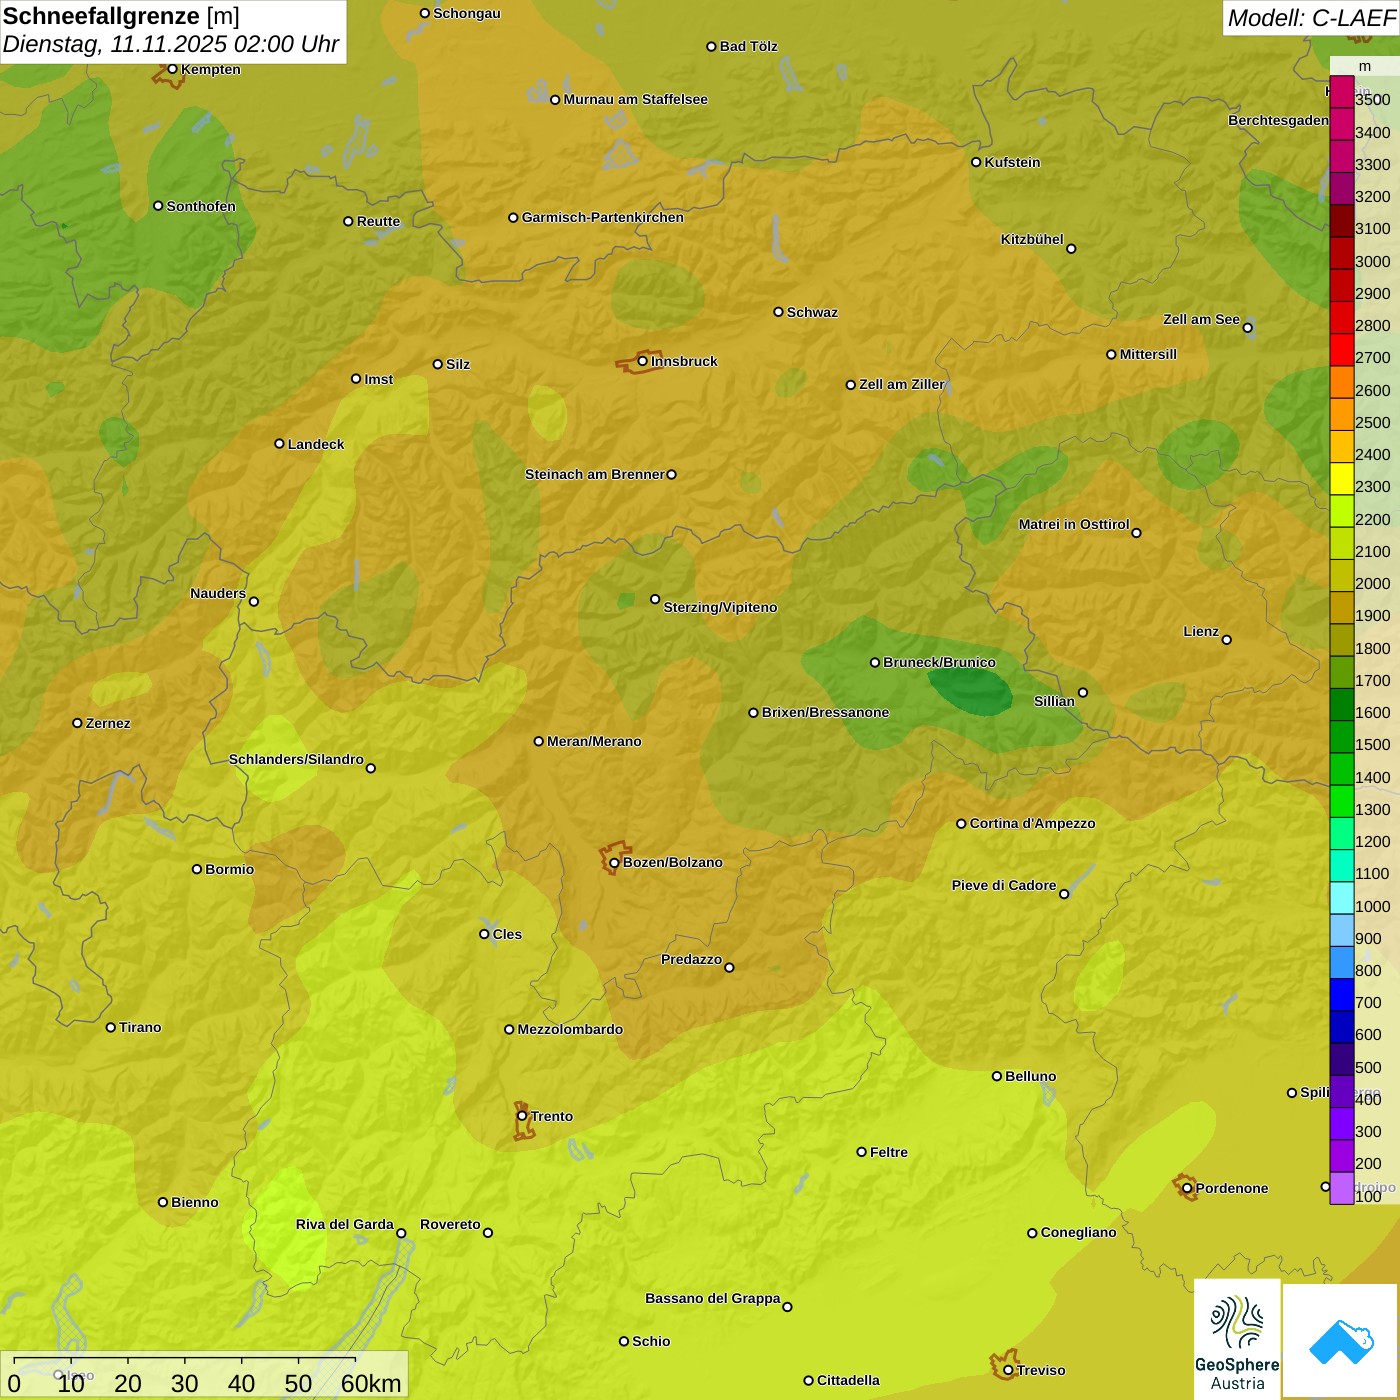The height and width of the screenshot is (1400, 1400).
Task: Click the "Meran/Merano" label
Action: [594, 741]
